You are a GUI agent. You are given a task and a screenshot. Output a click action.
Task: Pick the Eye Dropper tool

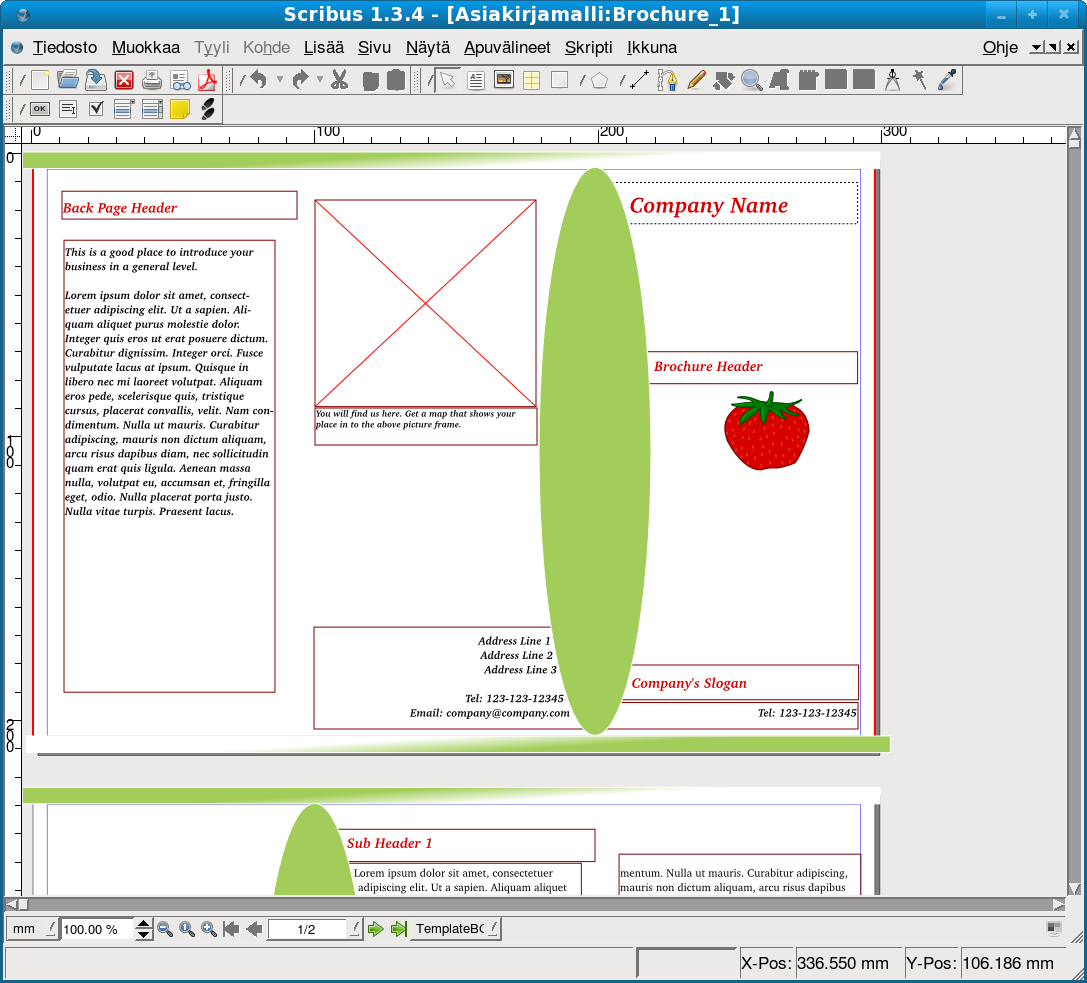(x=946, y=80)
